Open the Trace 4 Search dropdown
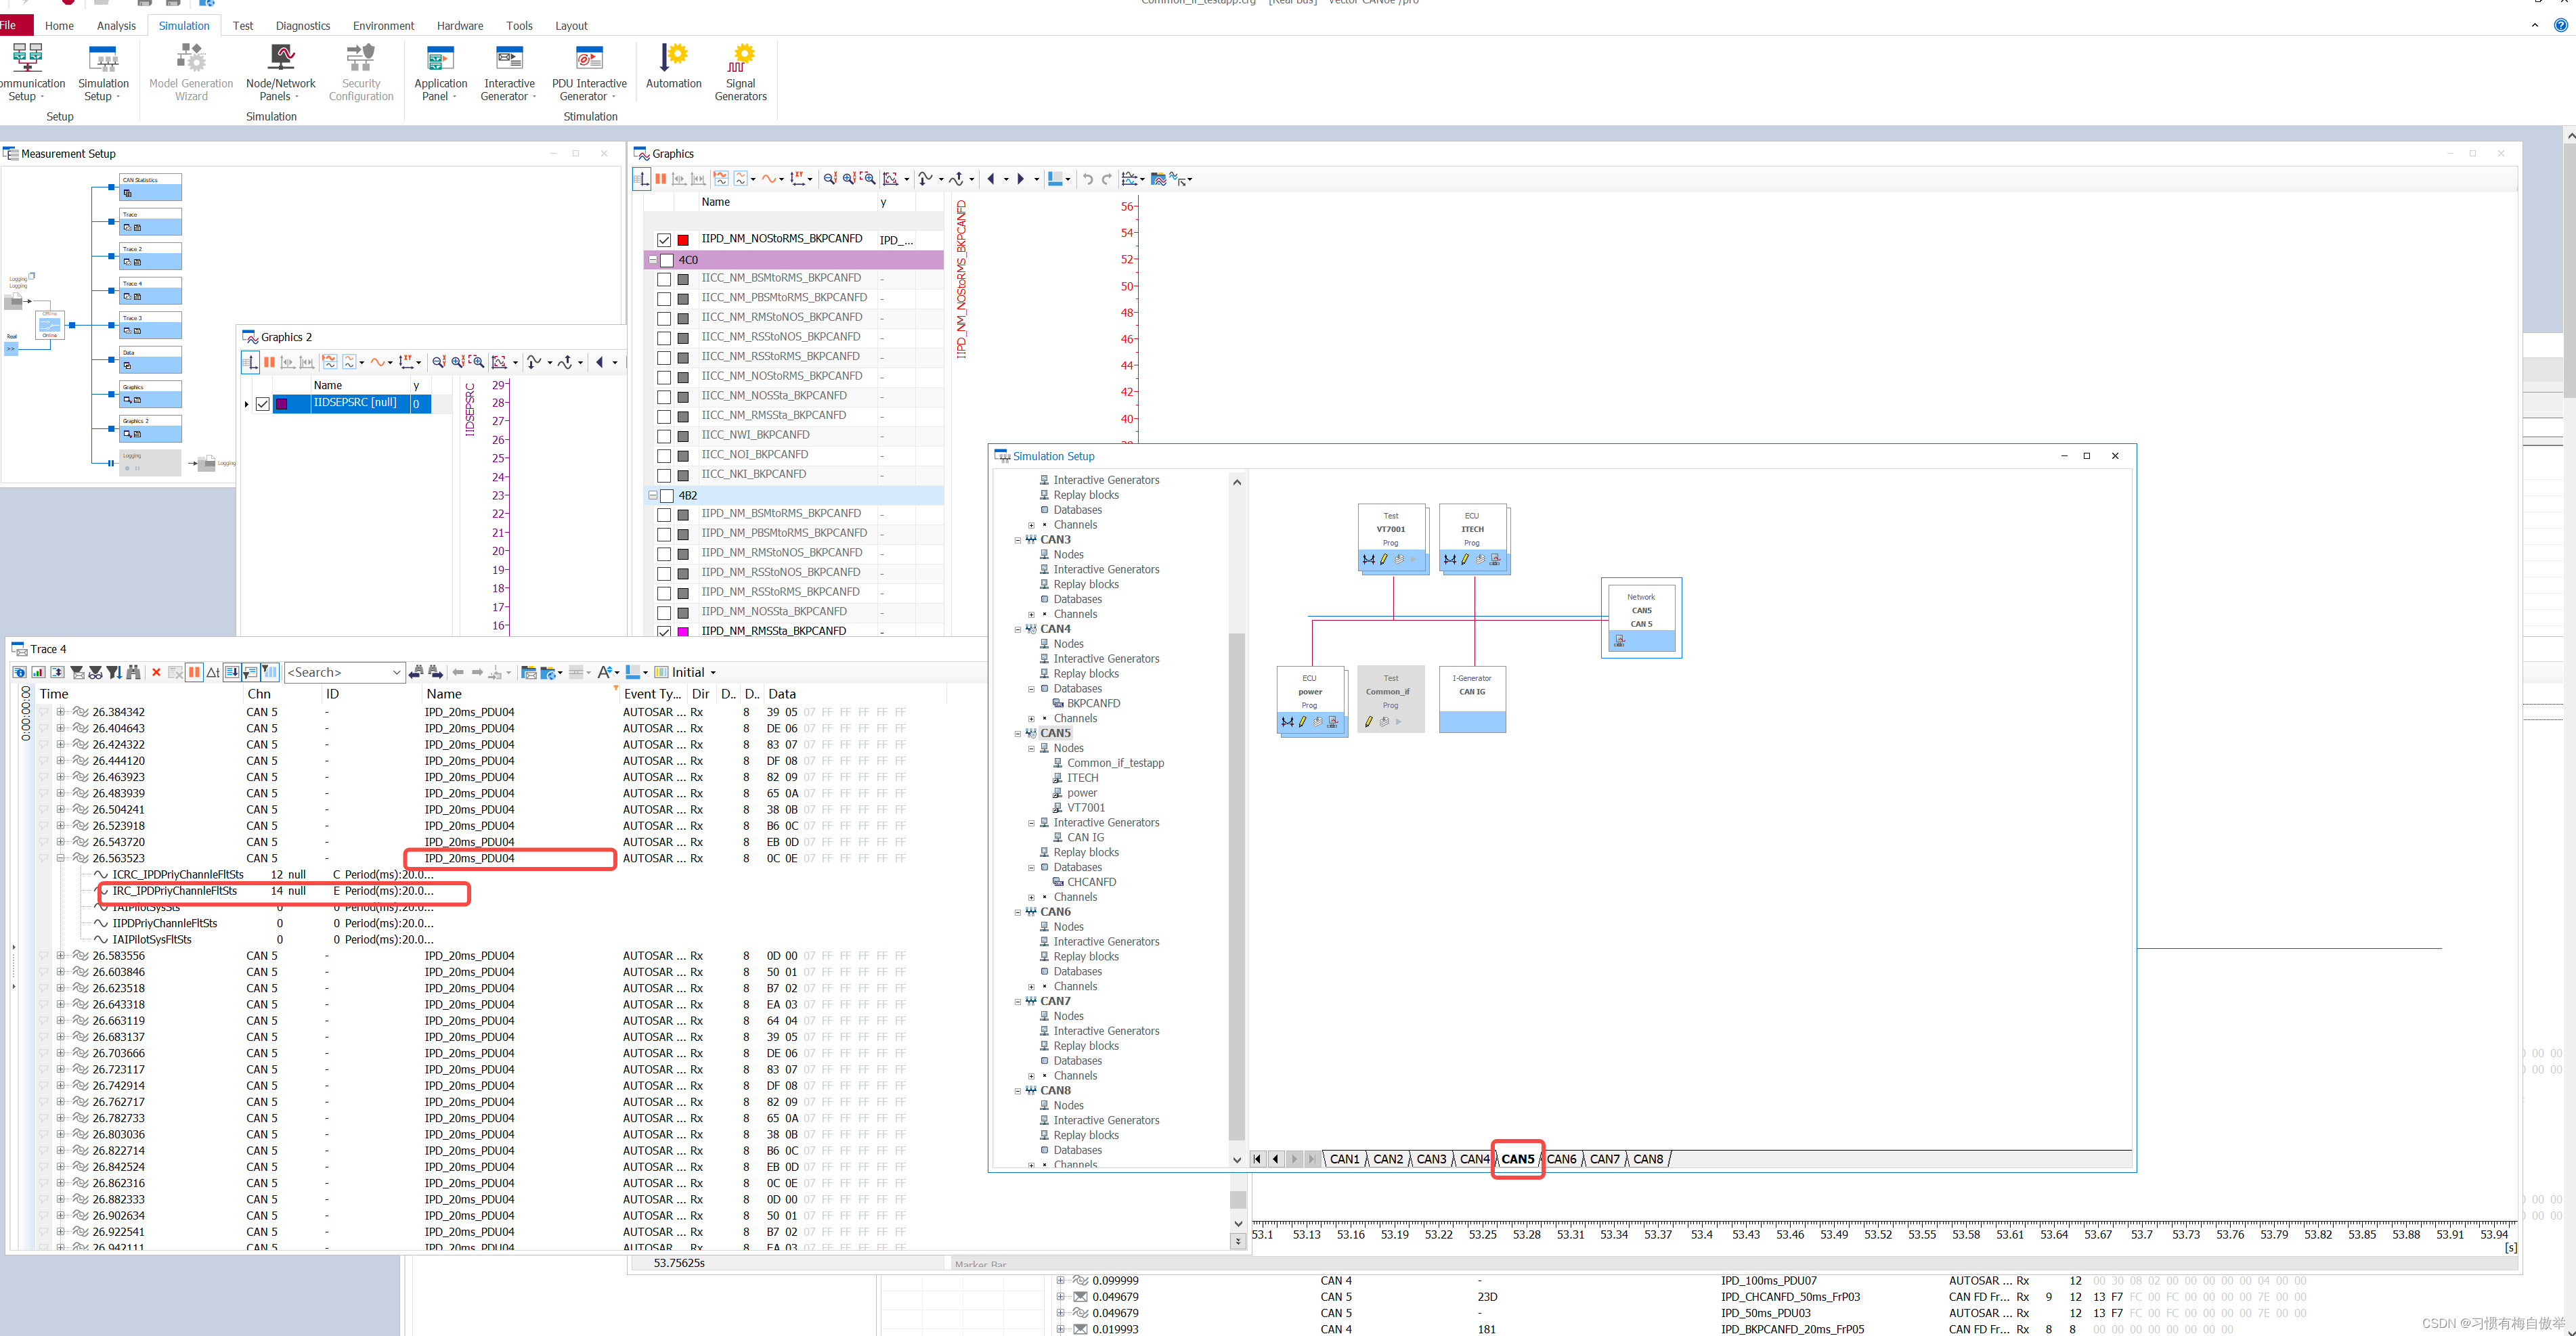The height and width of the screenshot is (1336, 2576). 396,673
